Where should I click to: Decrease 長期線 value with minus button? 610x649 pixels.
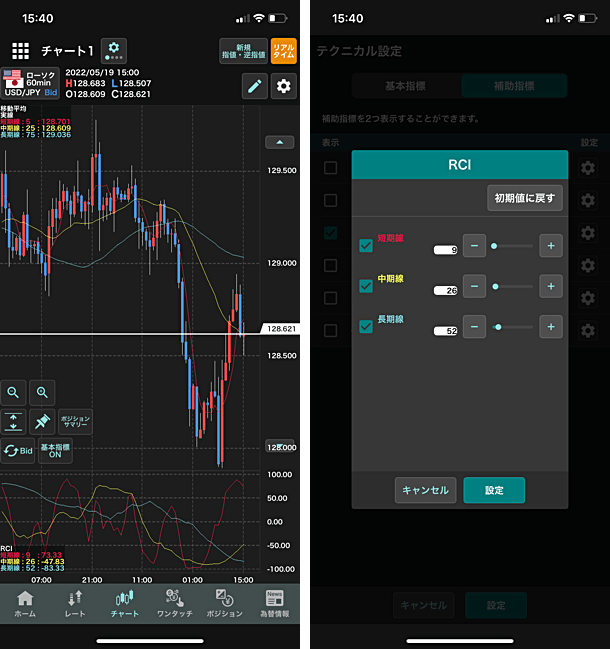474,327
